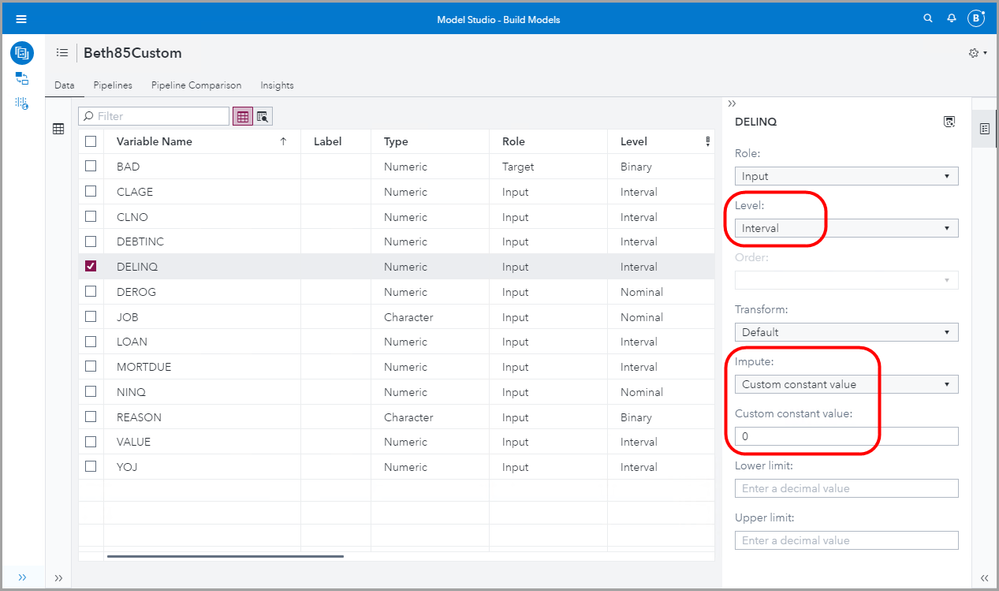Image resolution: width=999 pixels, height=591 pixels.
Task: Check the CLAGE variable checkbox
Action: (x=90, y=191)
